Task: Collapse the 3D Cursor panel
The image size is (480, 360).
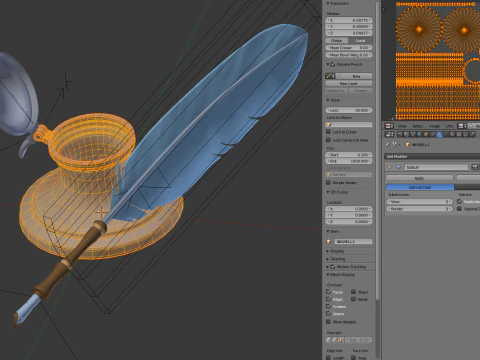Action: coord(328,192)
